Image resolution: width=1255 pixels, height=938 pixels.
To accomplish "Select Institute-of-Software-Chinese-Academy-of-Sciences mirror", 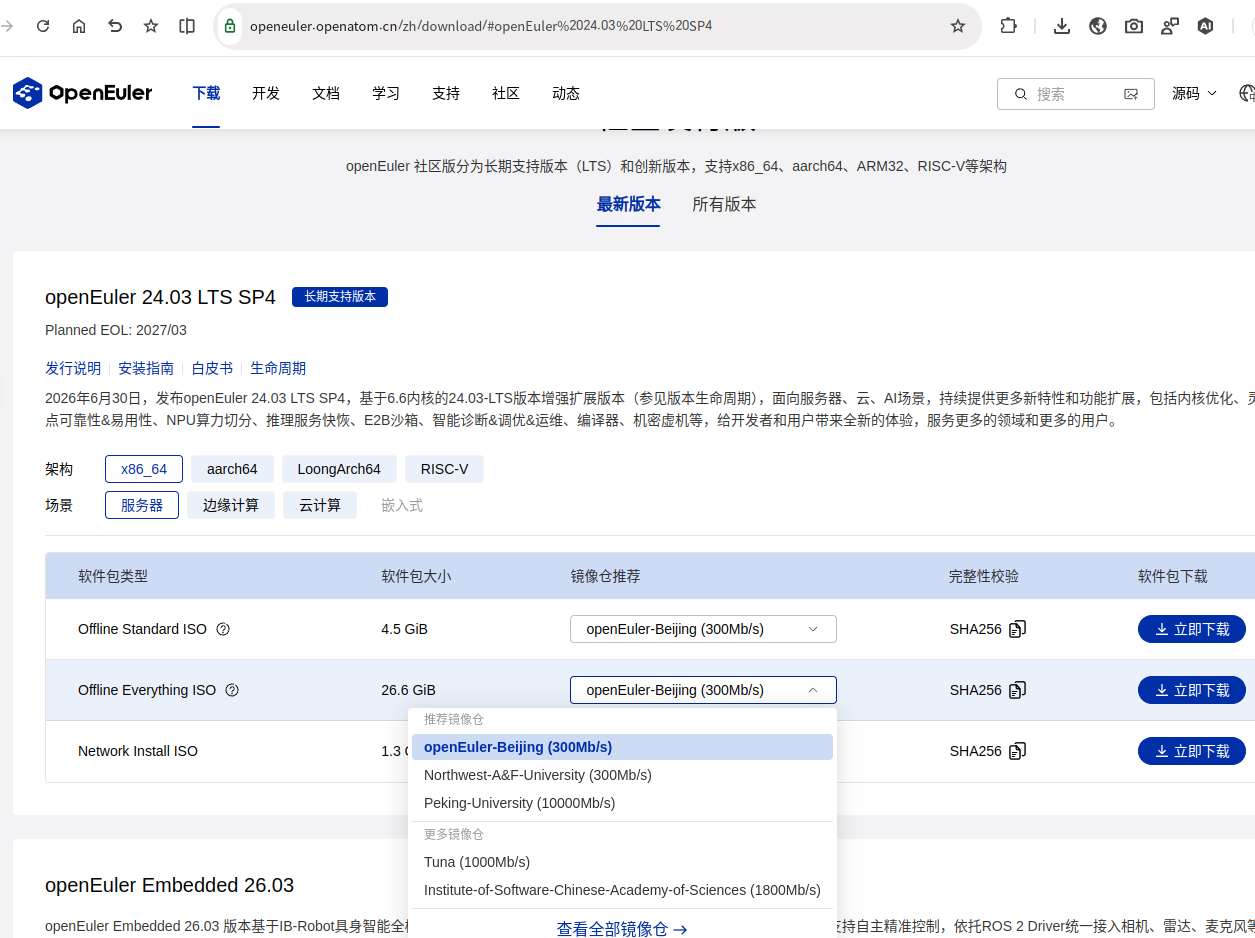I will pyautogui.click(x=622, y=890).
